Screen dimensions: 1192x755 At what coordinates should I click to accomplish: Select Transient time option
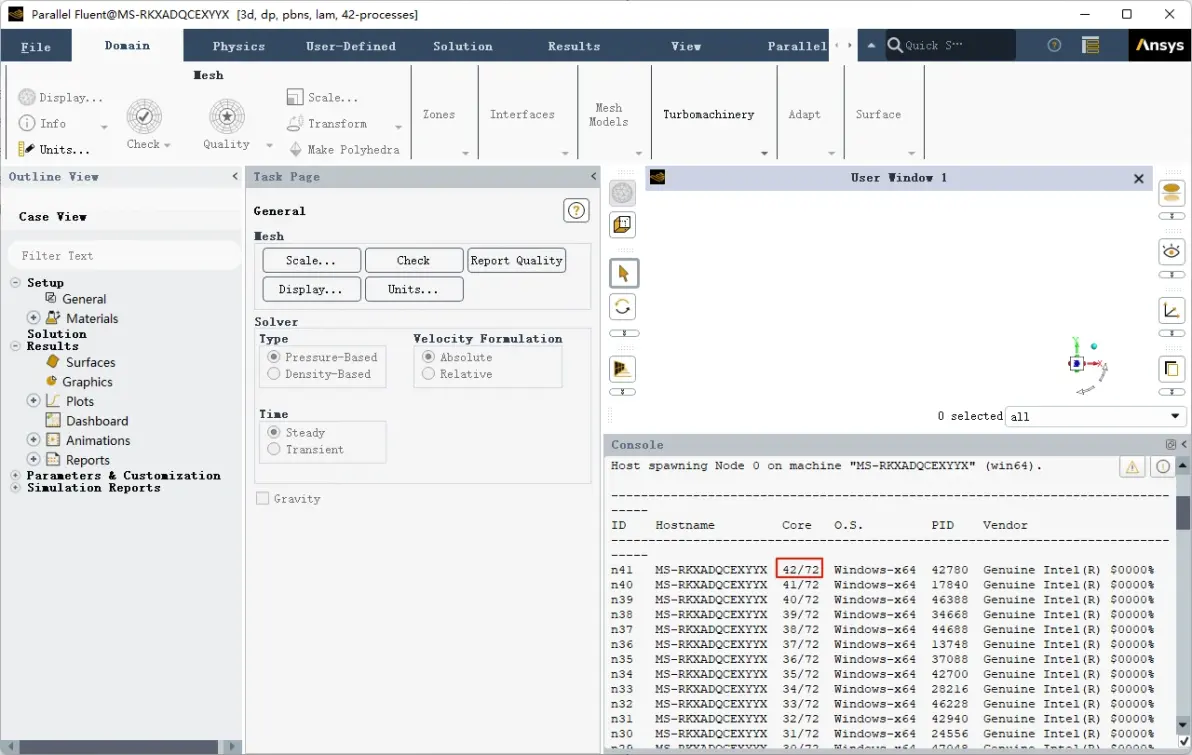274,449
